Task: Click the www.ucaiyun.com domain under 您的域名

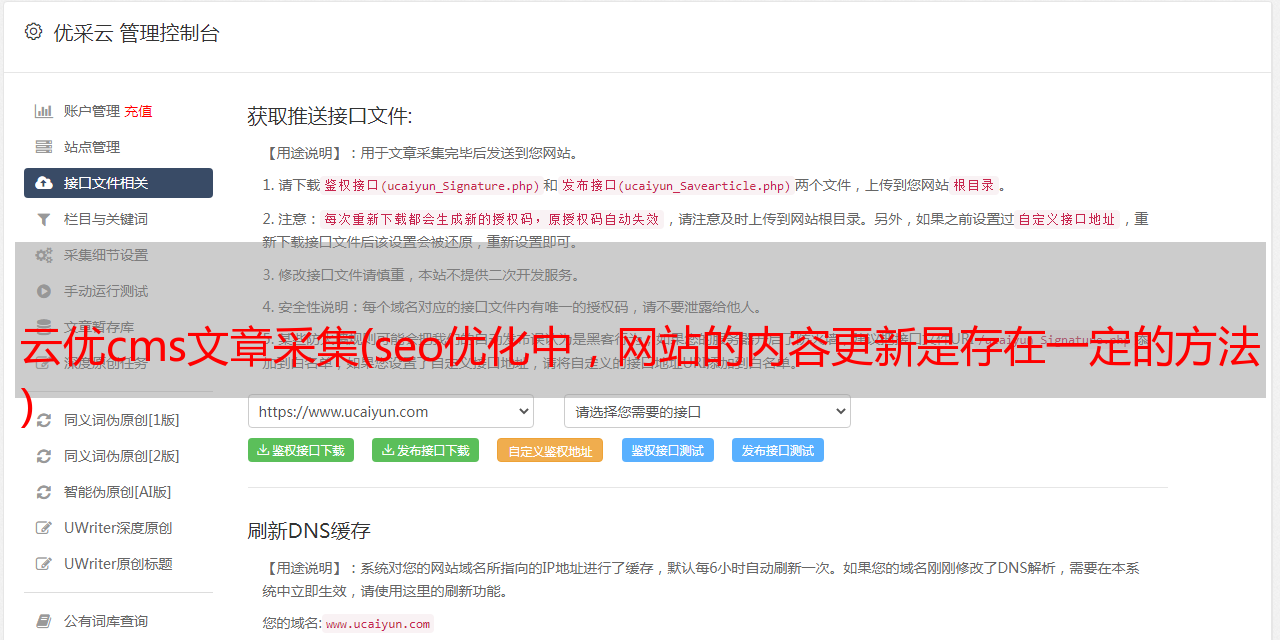Action: pyautogui.click(x=378, y=623)
